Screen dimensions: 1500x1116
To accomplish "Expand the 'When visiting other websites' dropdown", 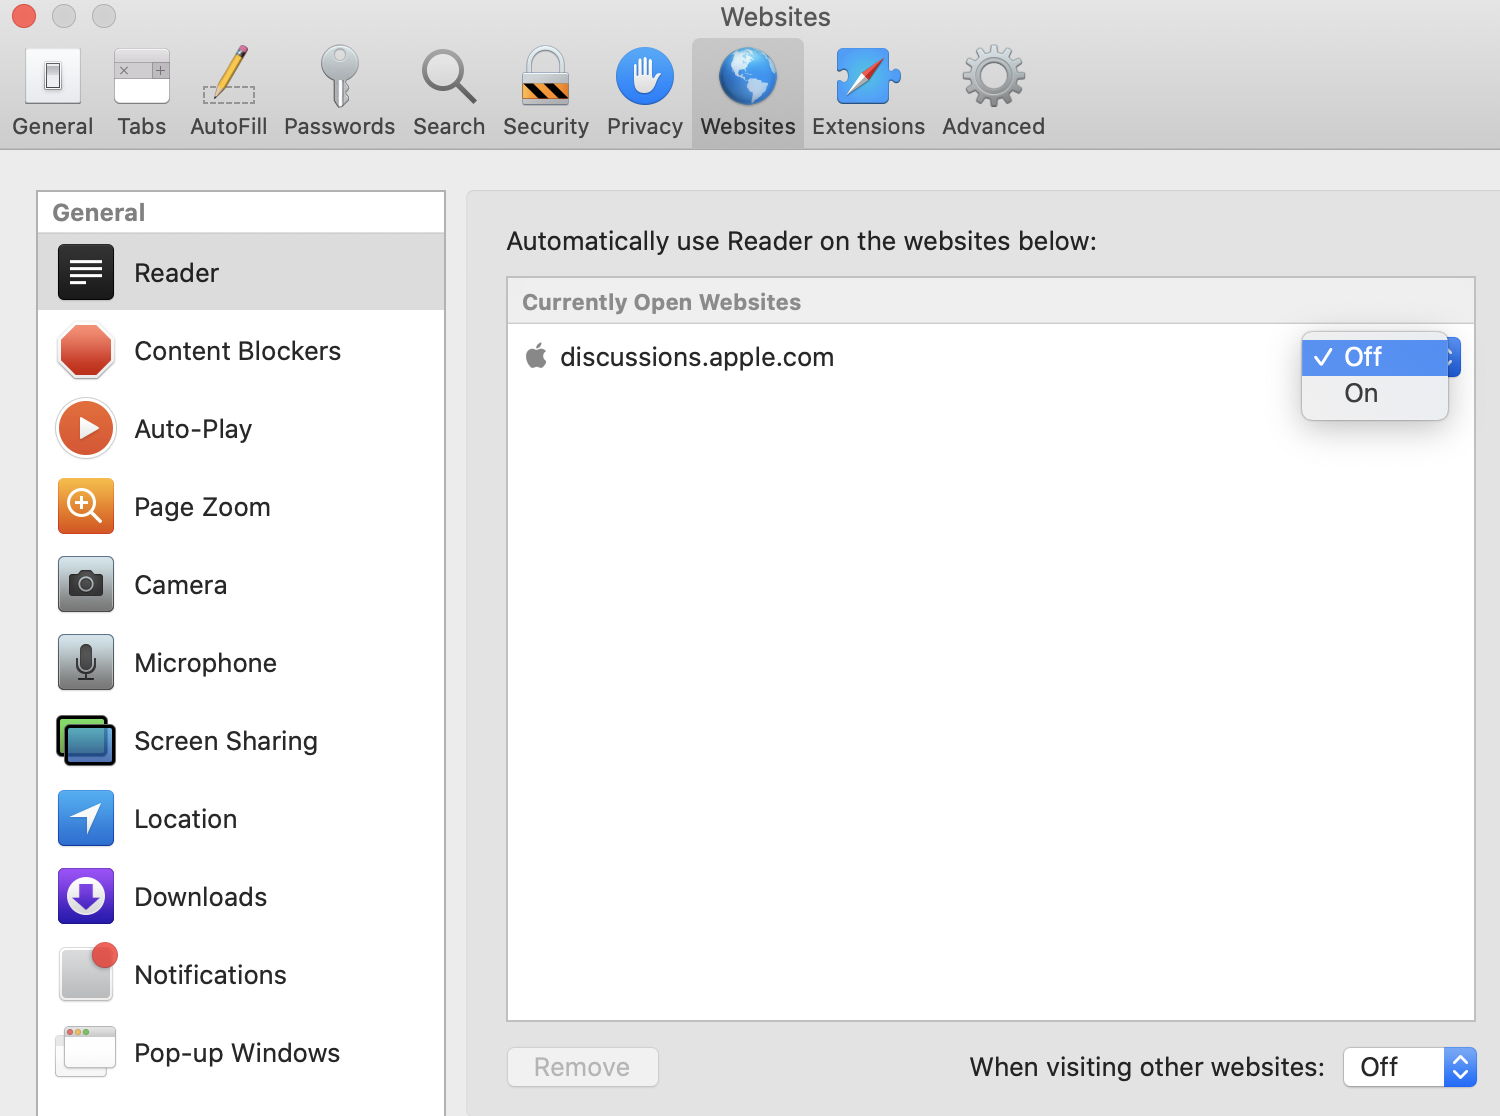I will pyautogui.click(x=1409, y=1067).
